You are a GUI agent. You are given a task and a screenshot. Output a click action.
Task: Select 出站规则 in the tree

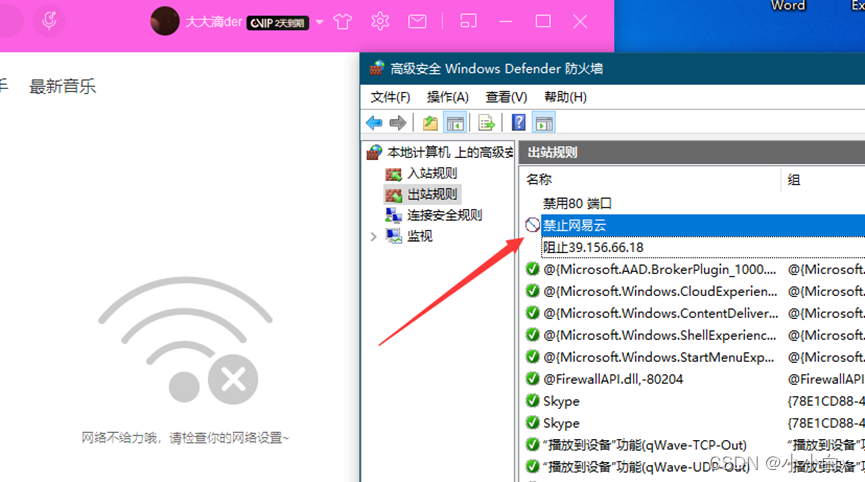pos(432,194)
